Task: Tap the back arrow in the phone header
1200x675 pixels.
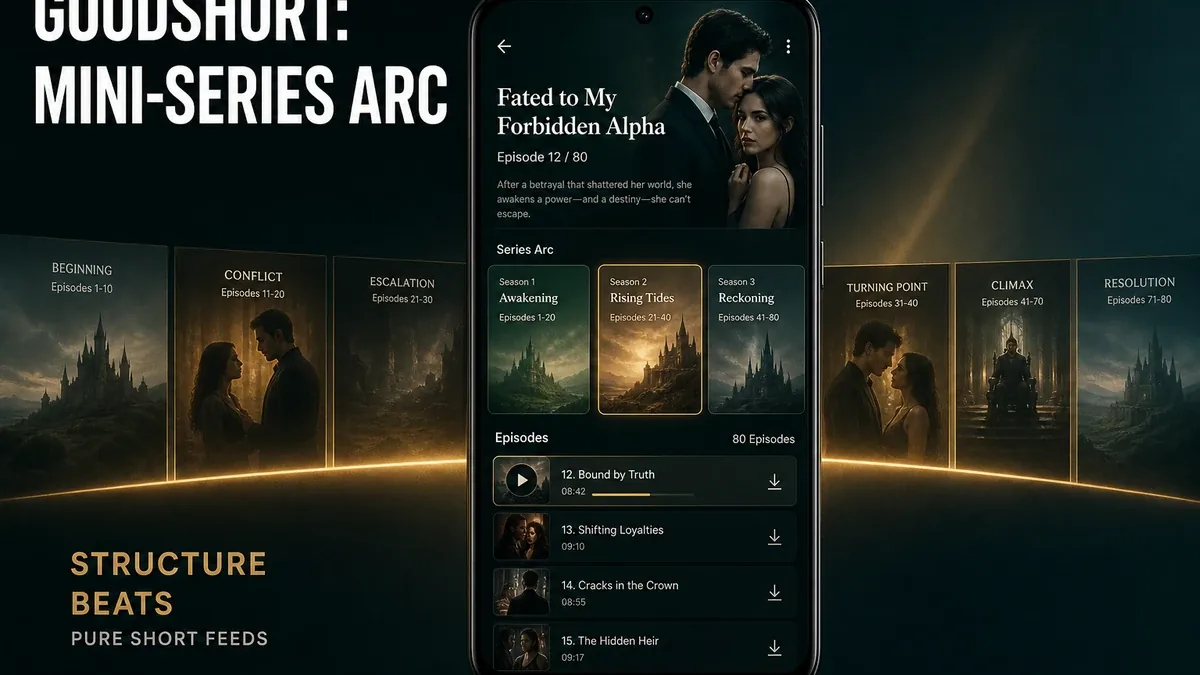Action: 504,46
